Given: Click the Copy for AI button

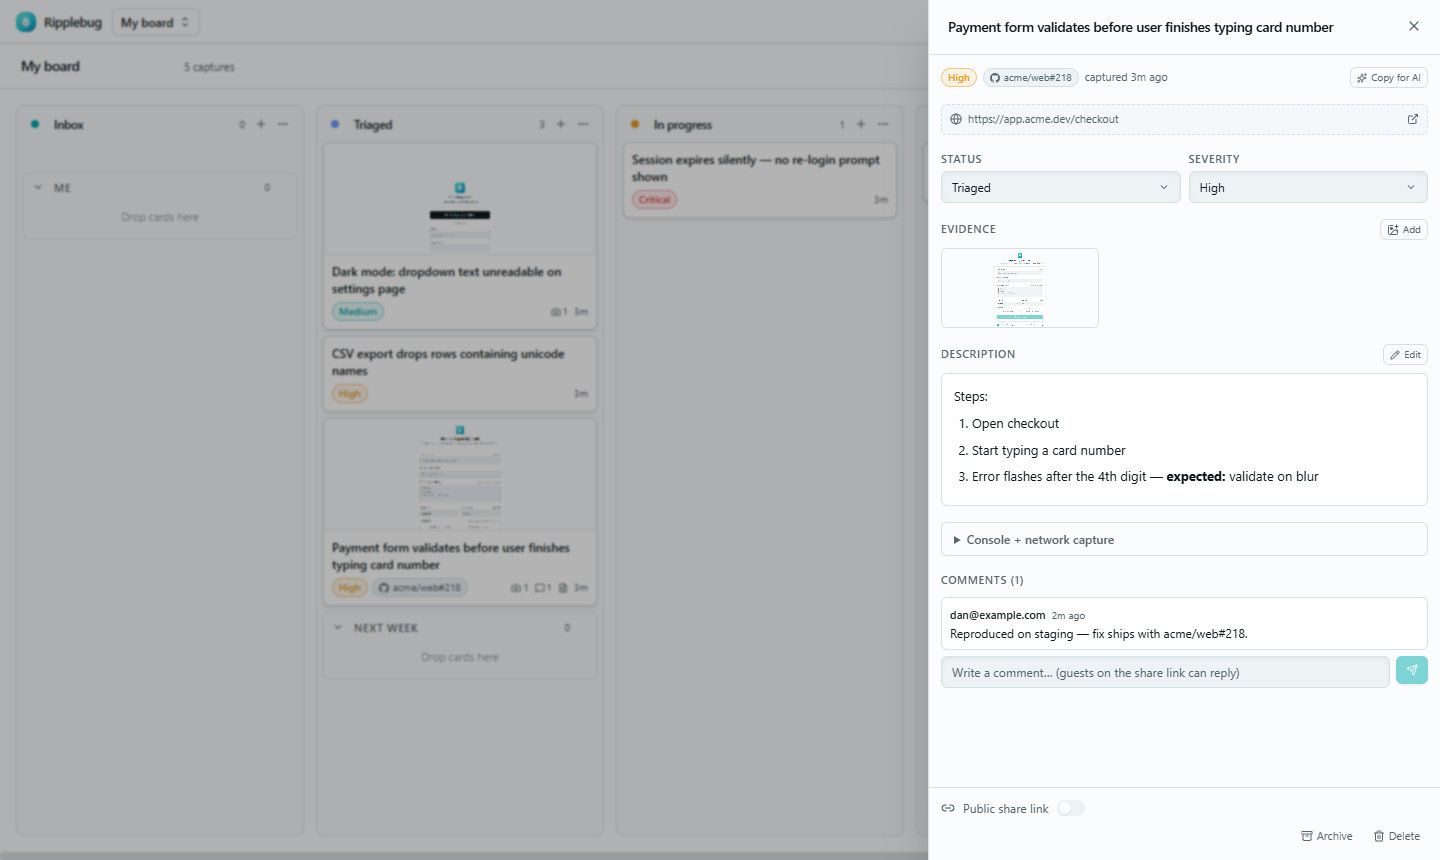Looking at the screenshot, I should point(1389,78).
